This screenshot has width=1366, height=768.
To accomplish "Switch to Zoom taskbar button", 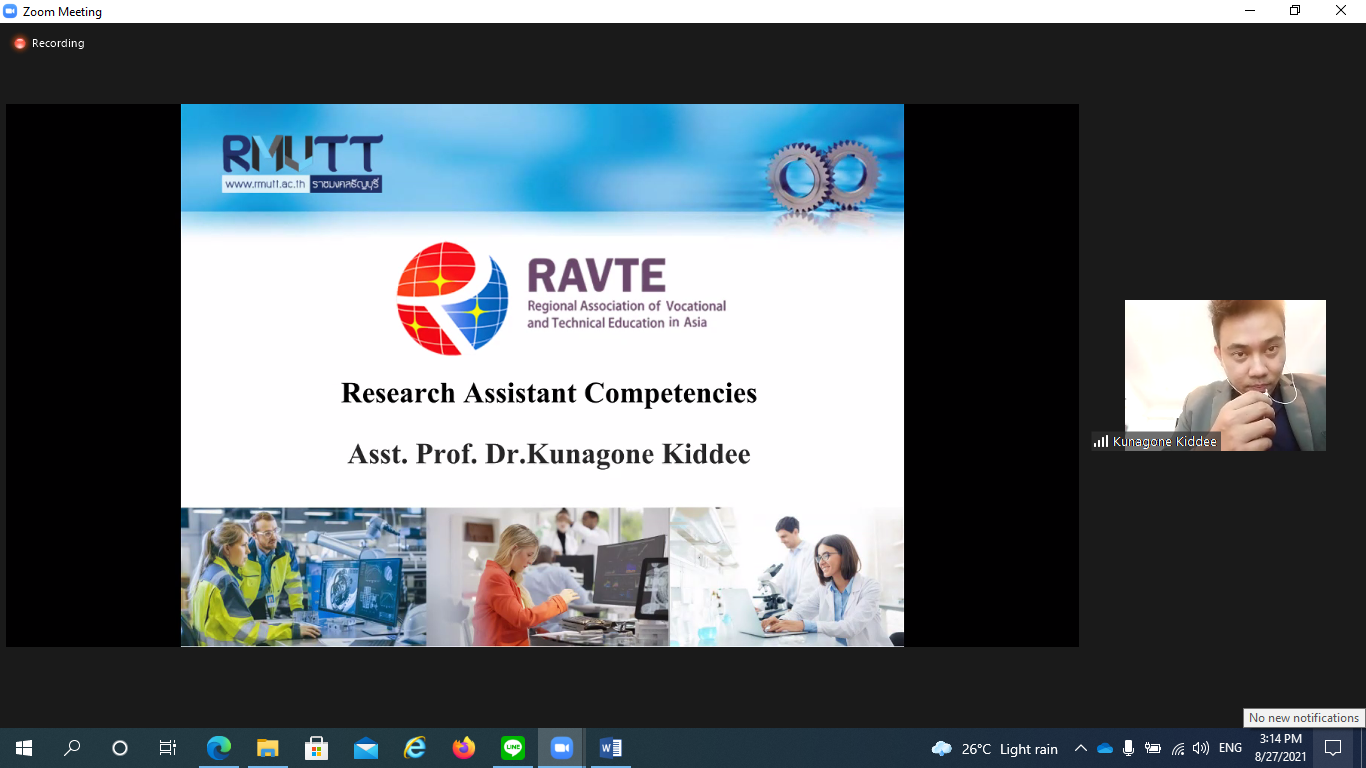I will pyautogui.click(x=561, y=748).
